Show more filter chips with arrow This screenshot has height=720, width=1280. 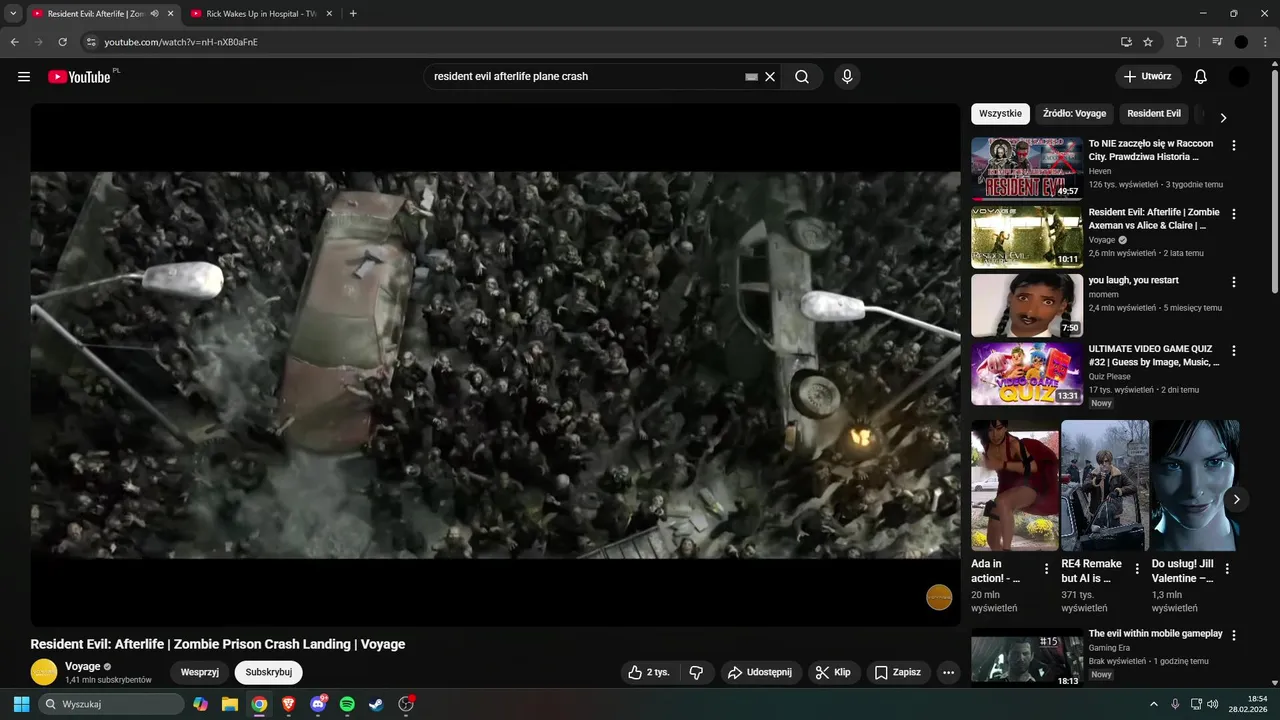click(x=1222, y=117)
